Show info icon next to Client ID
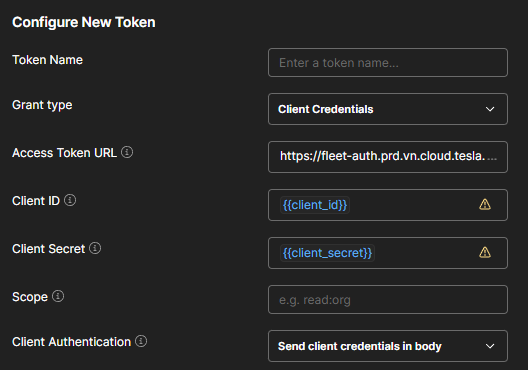Viewport: 528px width, 370px height. click(x=70, y=200)
